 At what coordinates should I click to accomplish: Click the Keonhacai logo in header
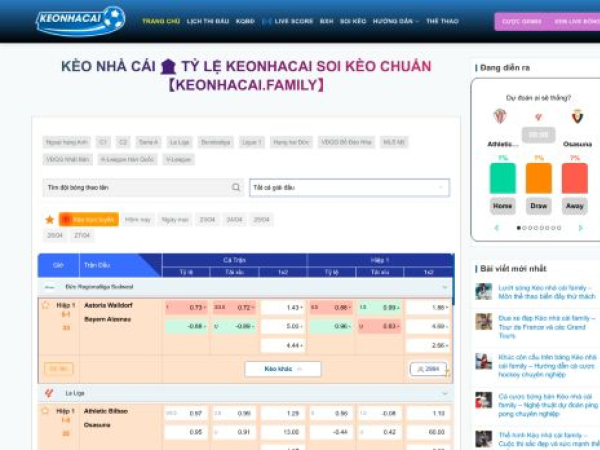pos(80,21)
